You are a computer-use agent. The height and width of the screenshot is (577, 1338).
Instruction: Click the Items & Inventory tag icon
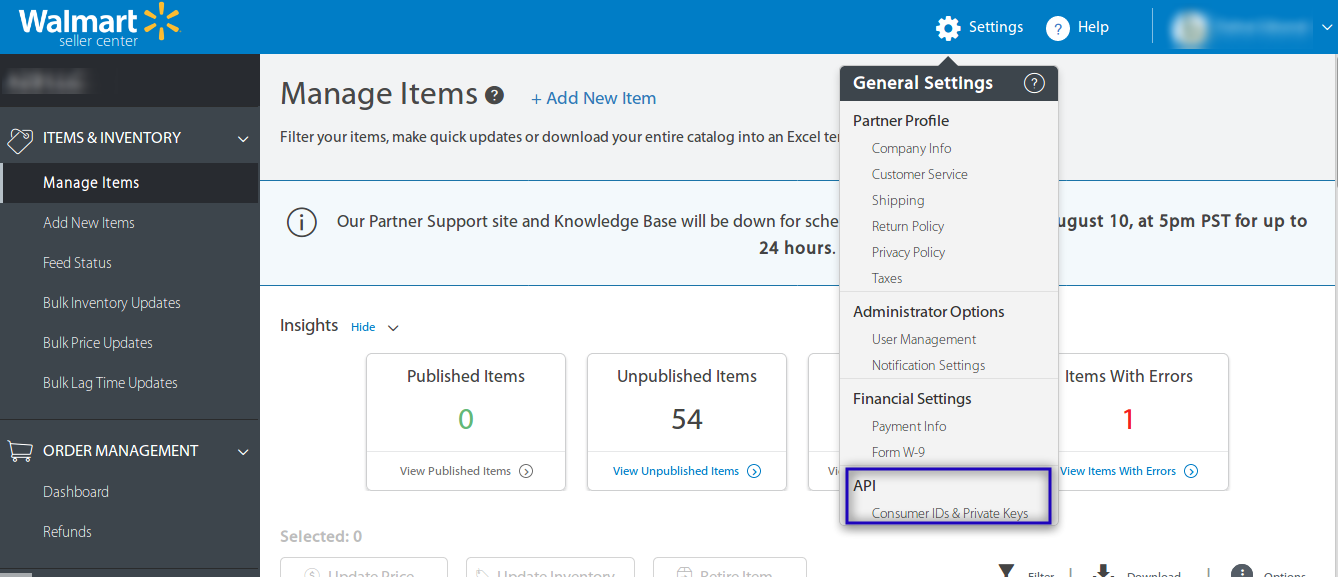20,140
